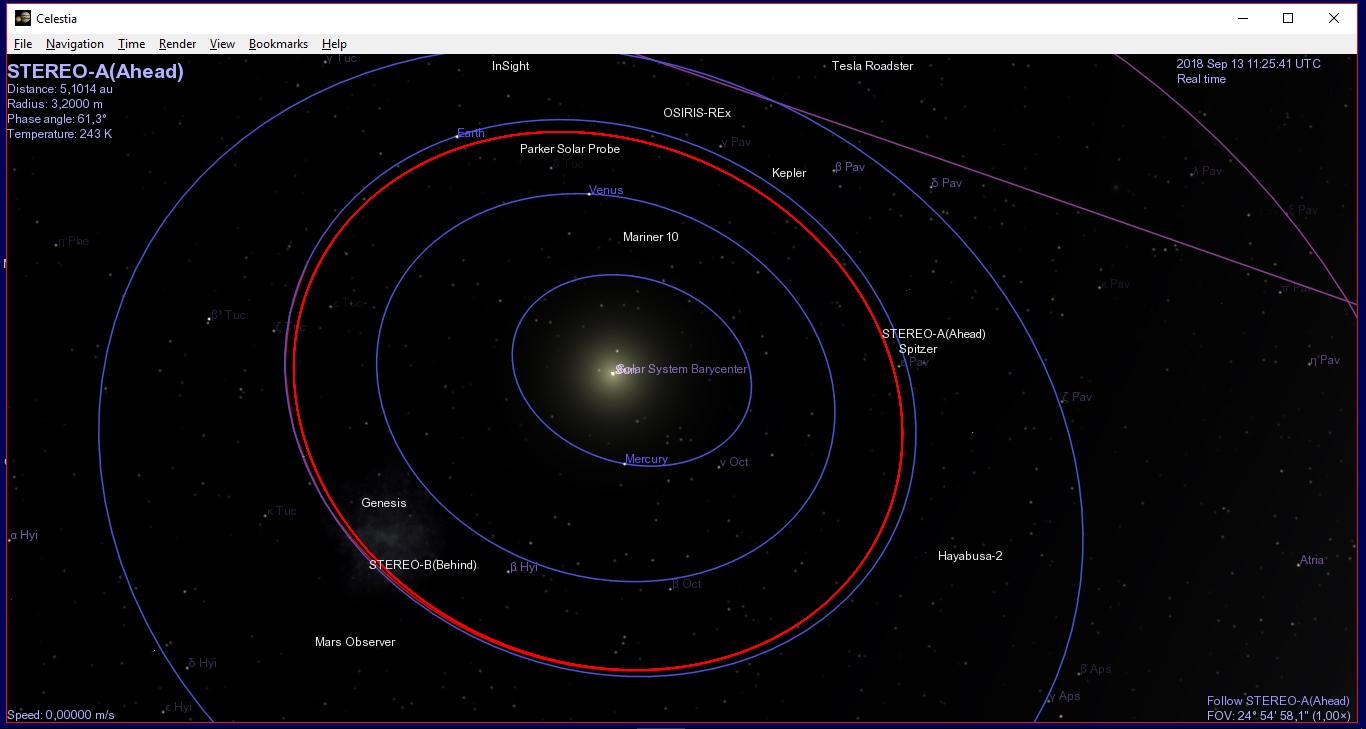Open the Help menu
The height and width of the screenshot is (729, 1366).
[x=334, y=44]
